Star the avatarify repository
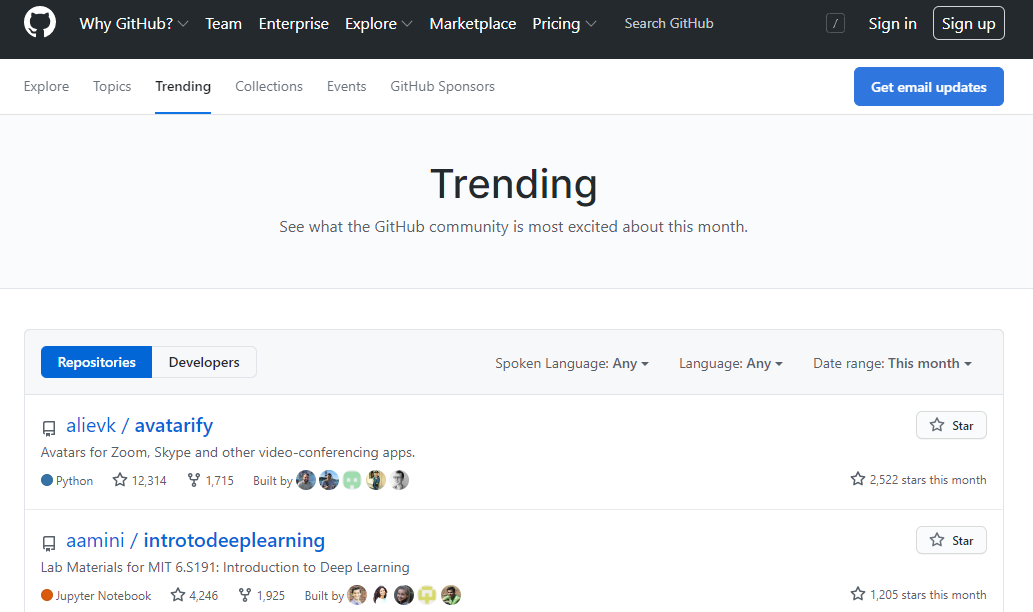Image resolution: width=1033 pixels, height=612 pixels. tap(951, 426)
